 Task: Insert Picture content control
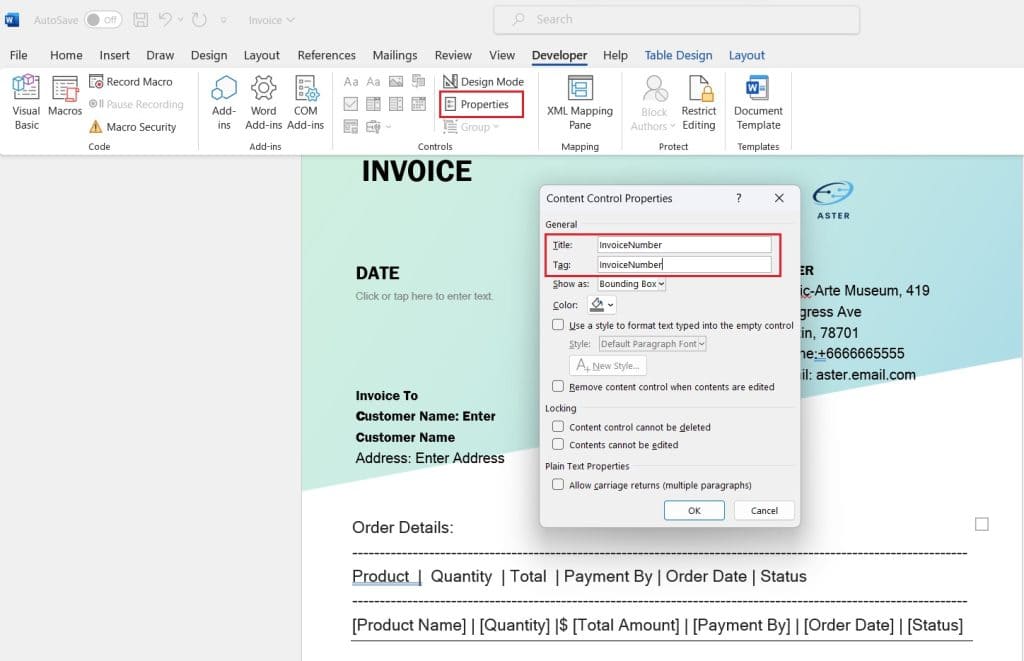(396, 82)
